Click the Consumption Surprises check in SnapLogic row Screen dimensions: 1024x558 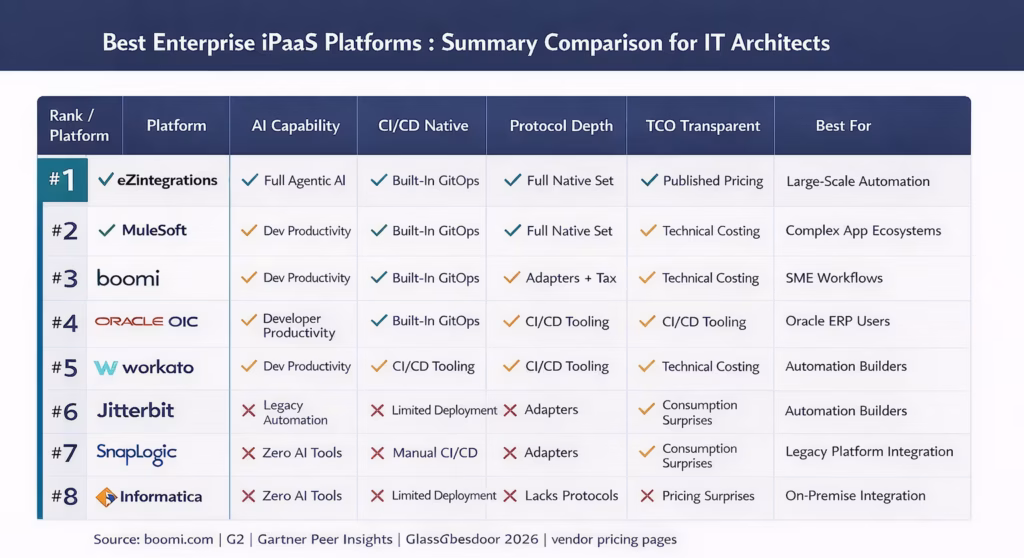(647, 453)
